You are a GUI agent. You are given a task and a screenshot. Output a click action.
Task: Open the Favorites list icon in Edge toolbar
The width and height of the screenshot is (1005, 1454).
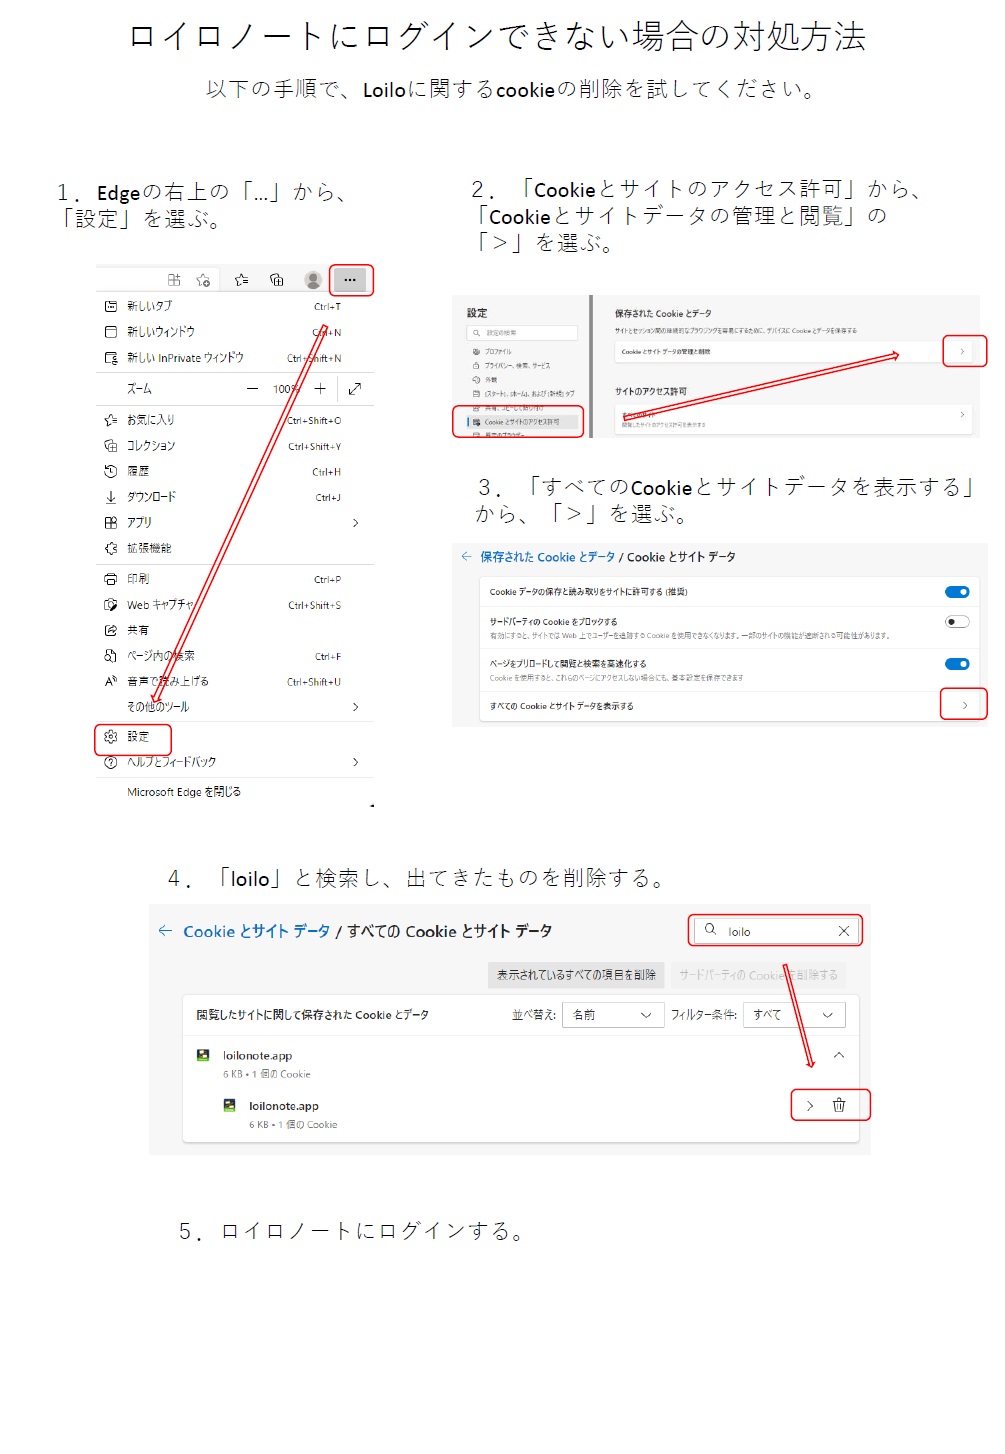241,280
